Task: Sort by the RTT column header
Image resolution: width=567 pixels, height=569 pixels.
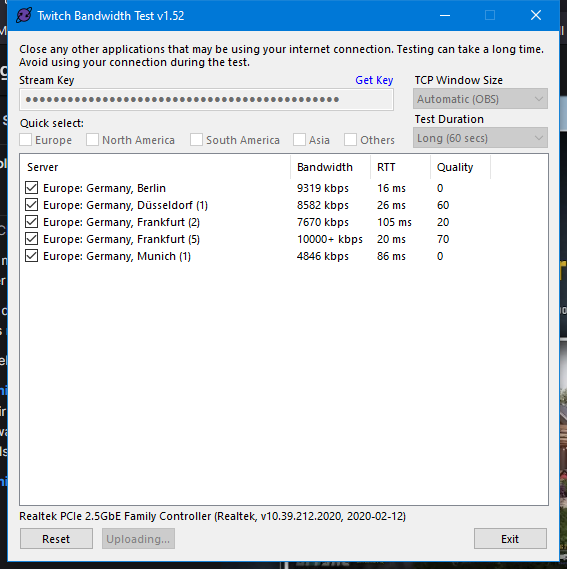Action: click(400, 167)
